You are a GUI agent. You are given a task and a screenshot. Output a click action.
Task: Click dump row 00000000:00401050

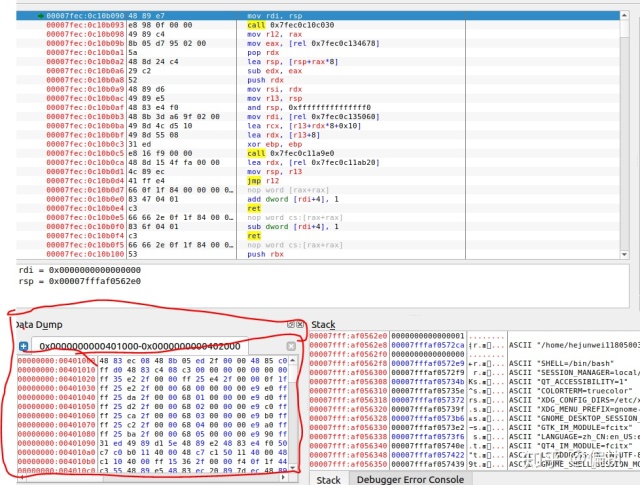tap(152, 407)
